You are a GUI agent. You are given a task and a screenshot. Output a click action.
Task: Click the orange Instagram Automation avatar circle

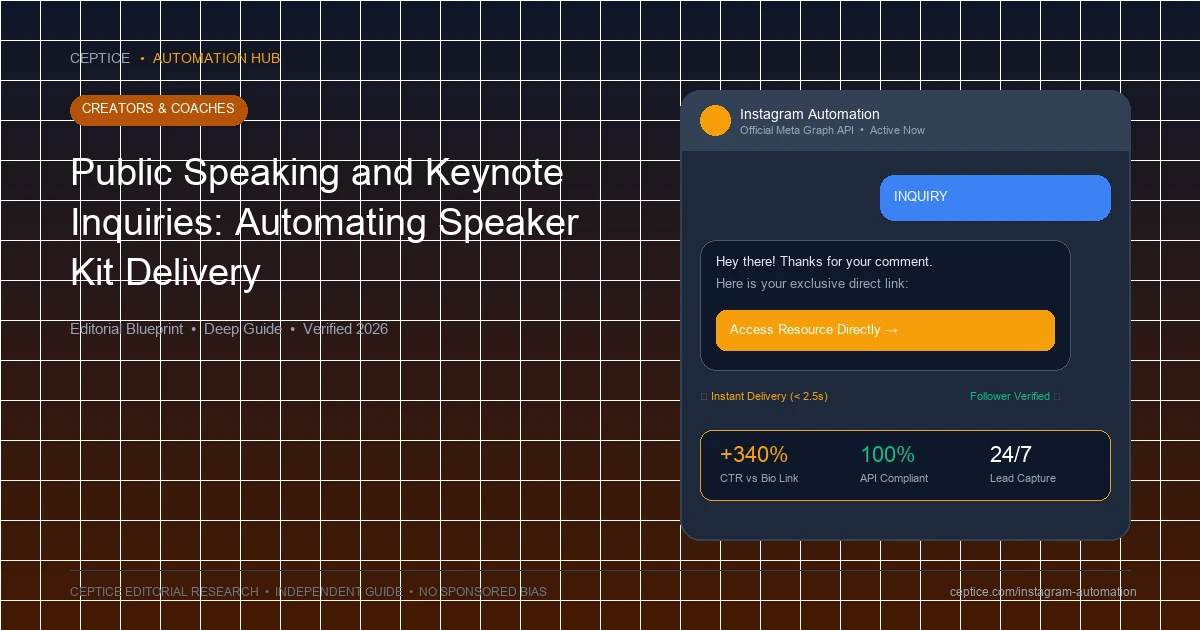click(x=715, y=120)
